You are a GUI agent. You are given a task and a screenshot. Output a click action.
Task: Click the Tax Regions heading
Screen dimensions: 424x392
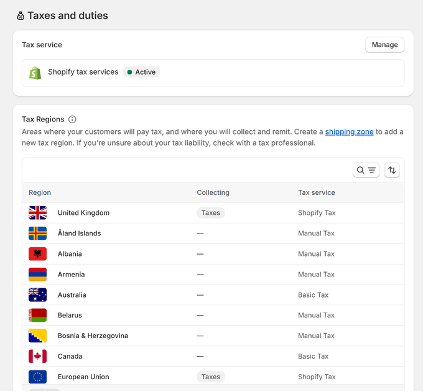(43, 119)
